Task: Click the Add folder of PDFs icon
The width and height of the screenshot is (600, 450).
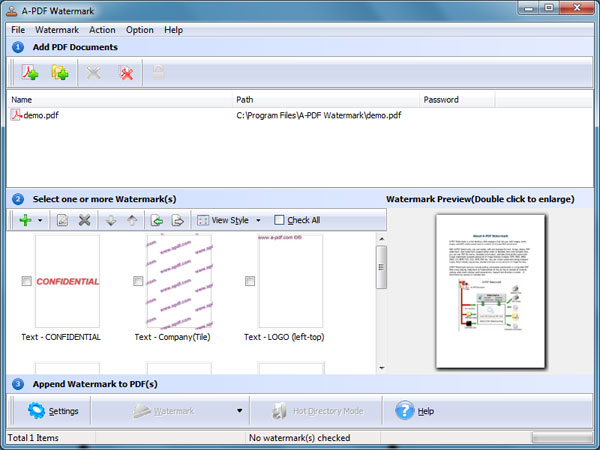Action: coord(60,72)
